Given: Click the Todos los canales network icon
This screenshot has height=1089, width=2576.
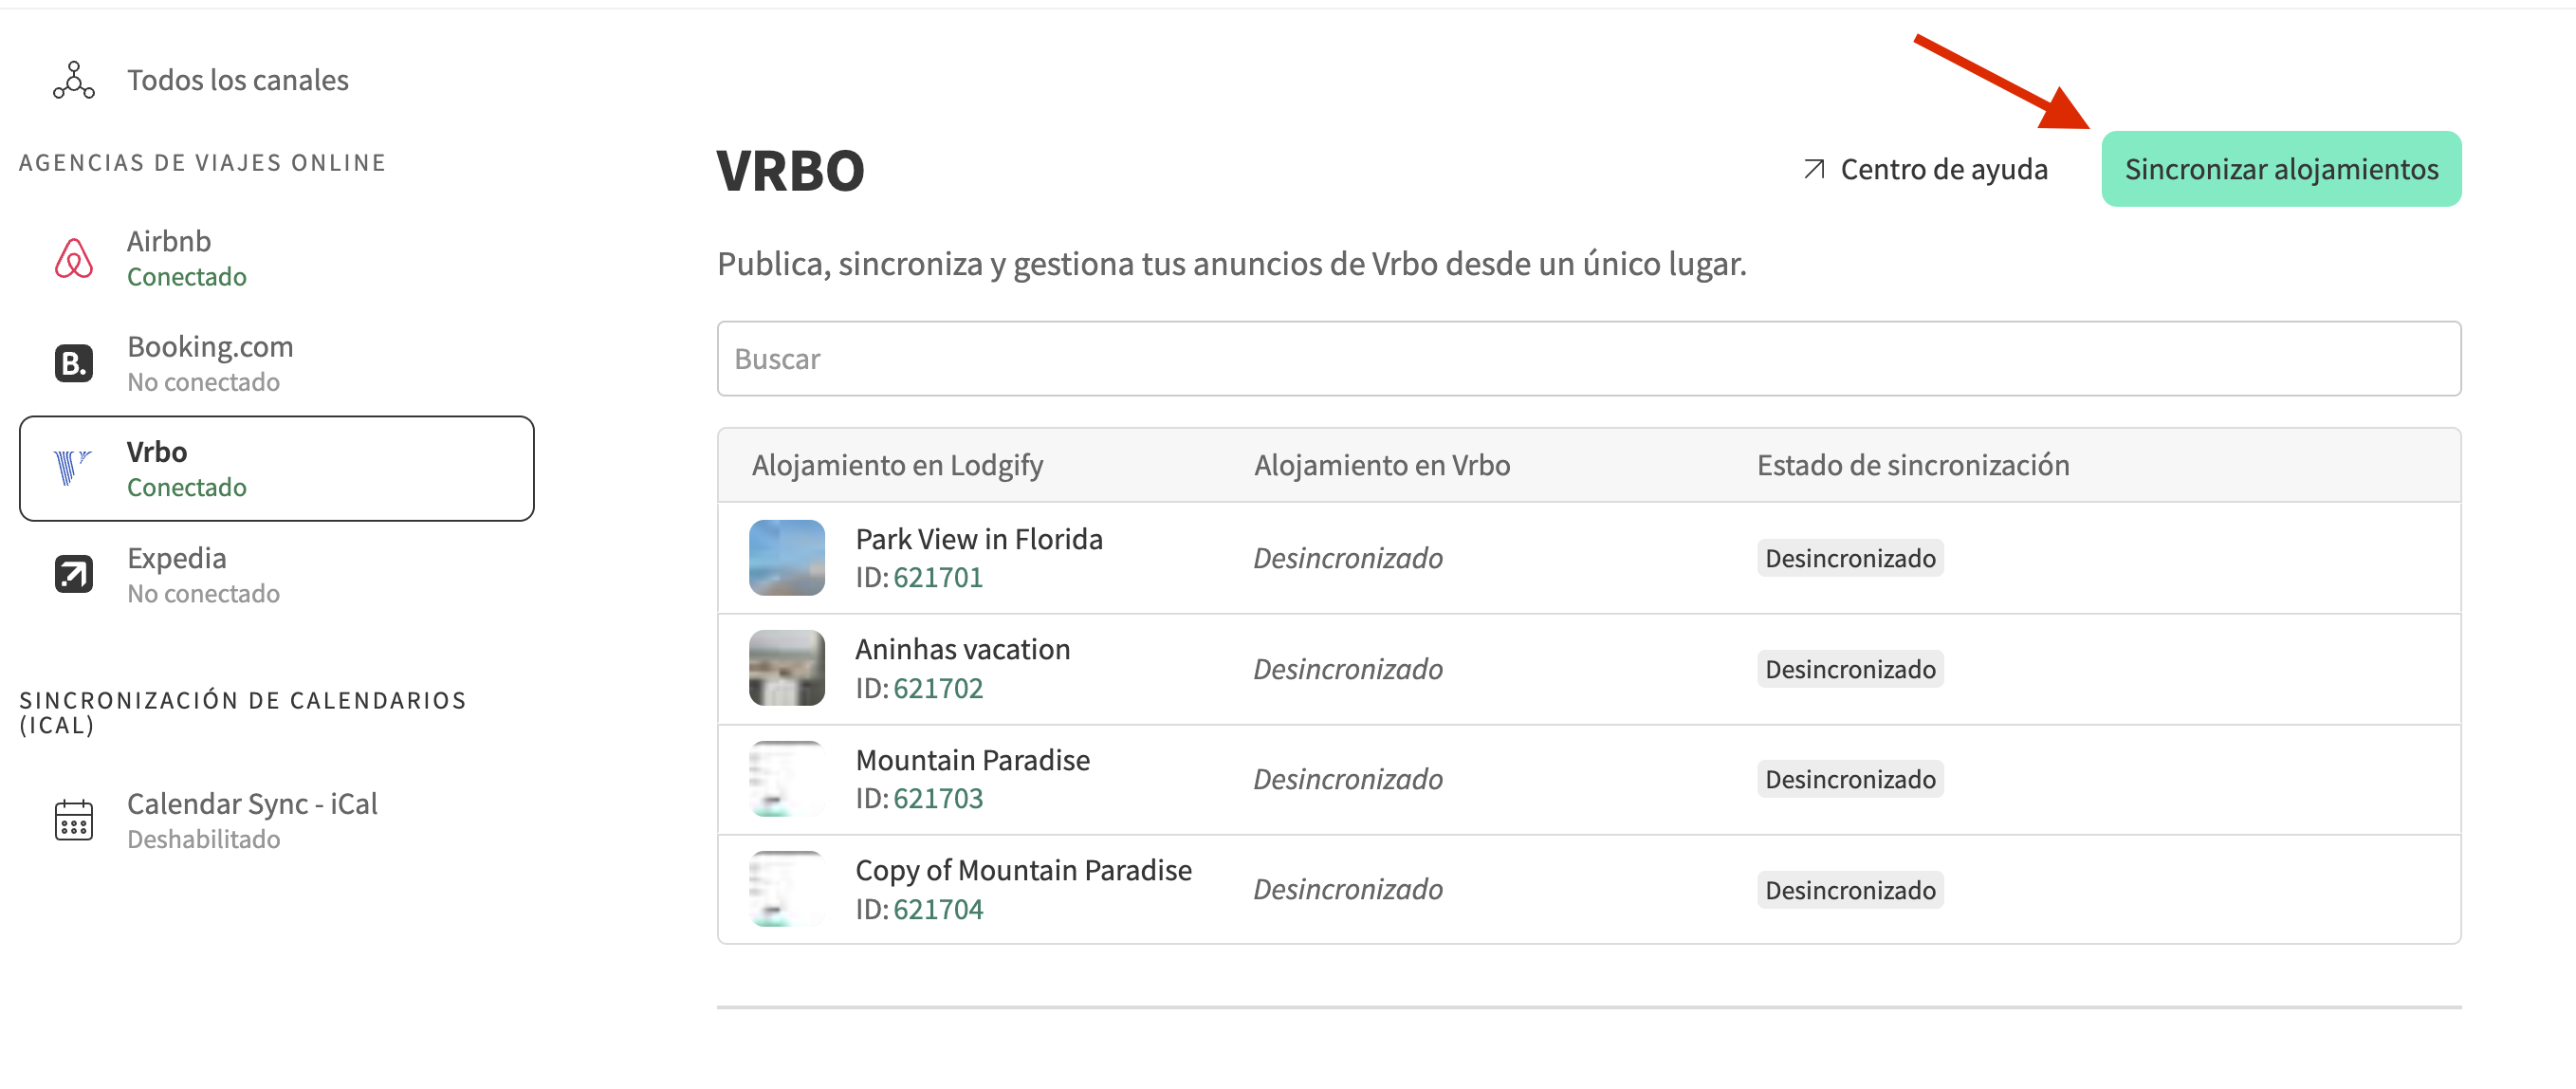Looking at the screenshot, I should [73, 80].
